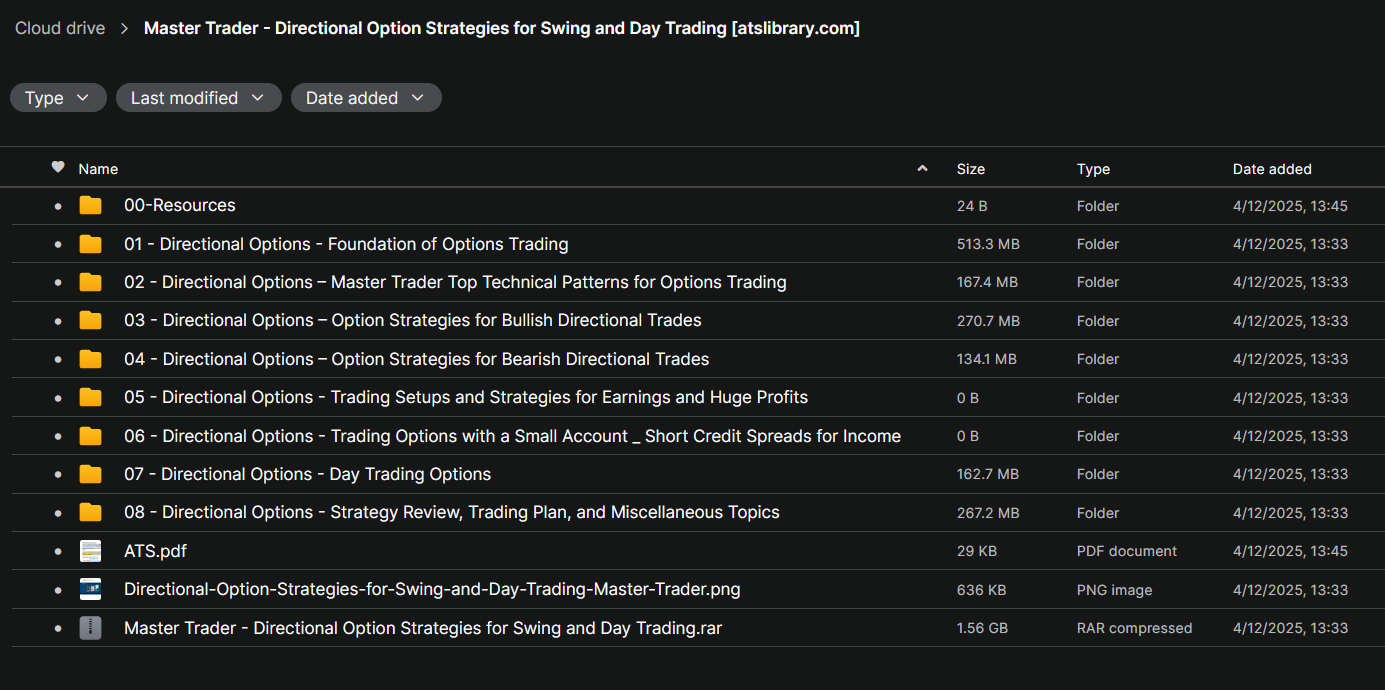The height and width of the screenshot is (690, 1385).
Task: Click the ATS.pdf document thumbnail icon
Action: (x=91, y=551)
